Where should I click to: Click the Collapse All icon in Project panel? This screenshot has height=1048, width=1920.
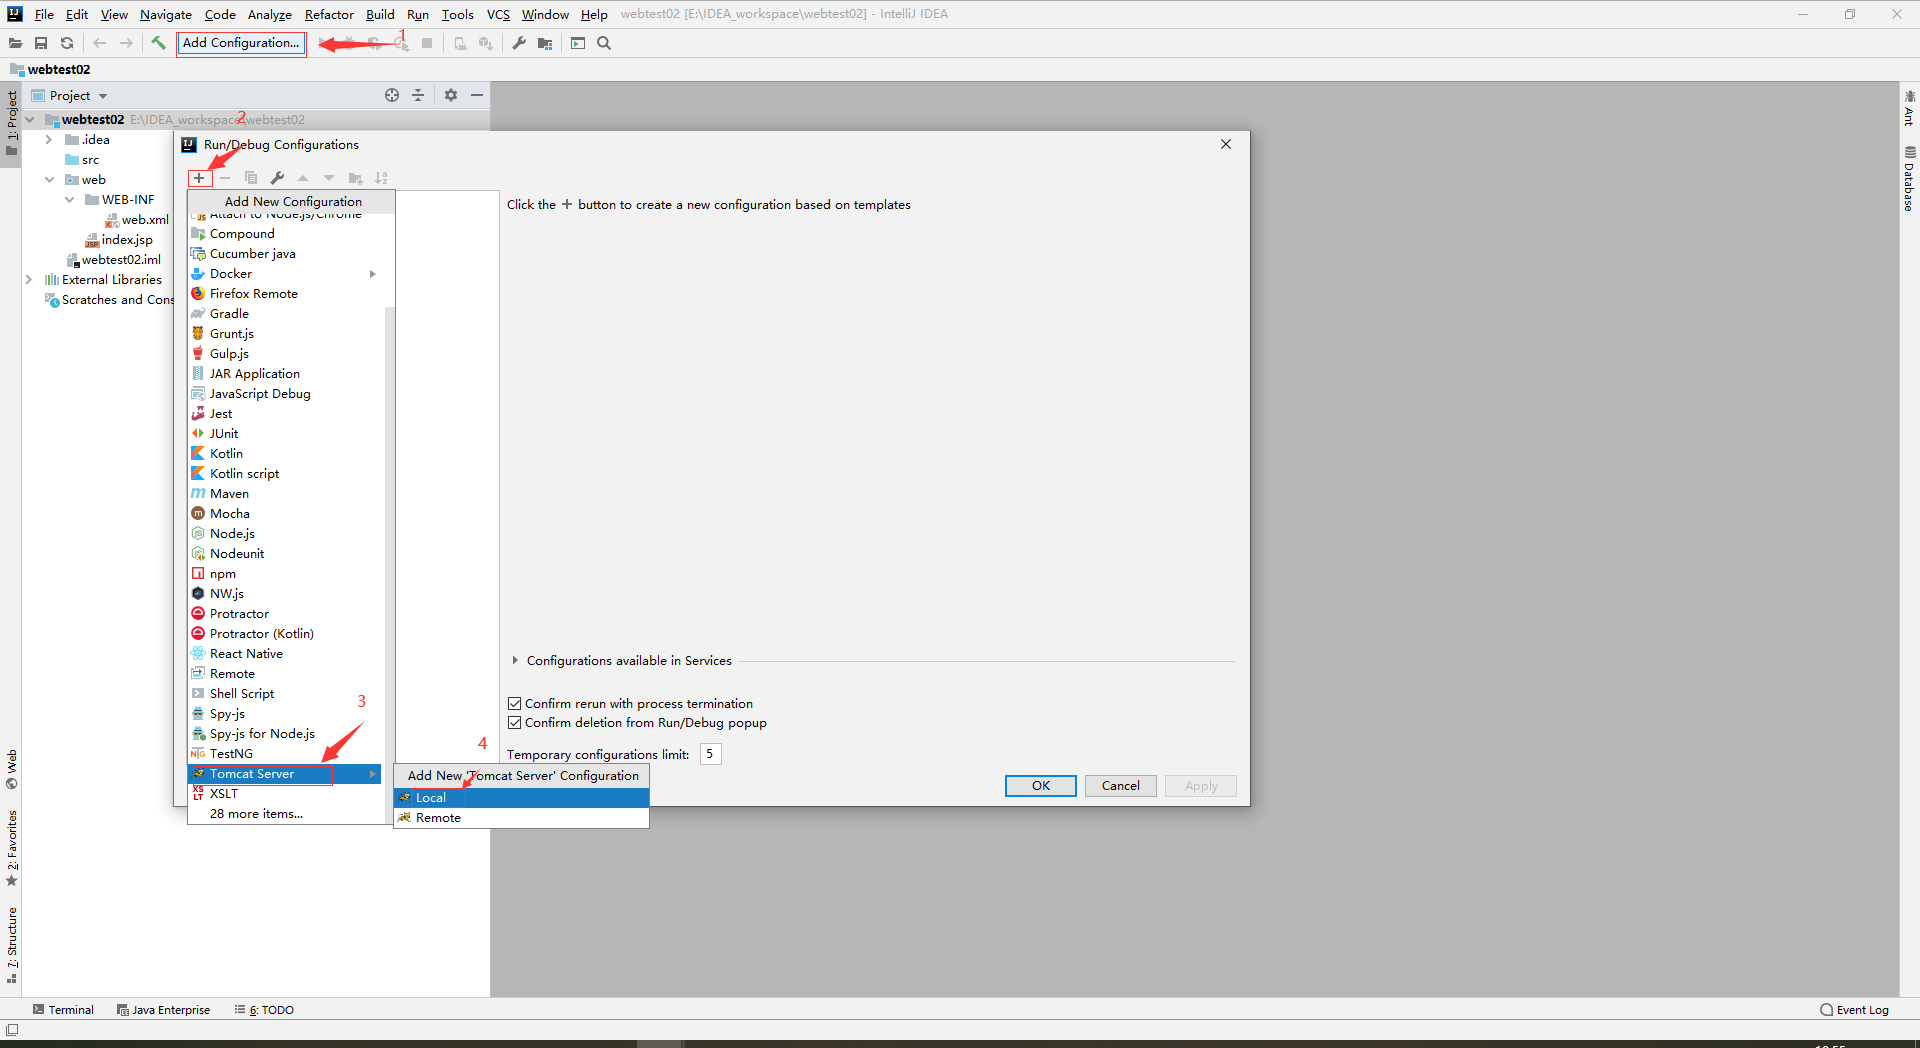(418, 95)
